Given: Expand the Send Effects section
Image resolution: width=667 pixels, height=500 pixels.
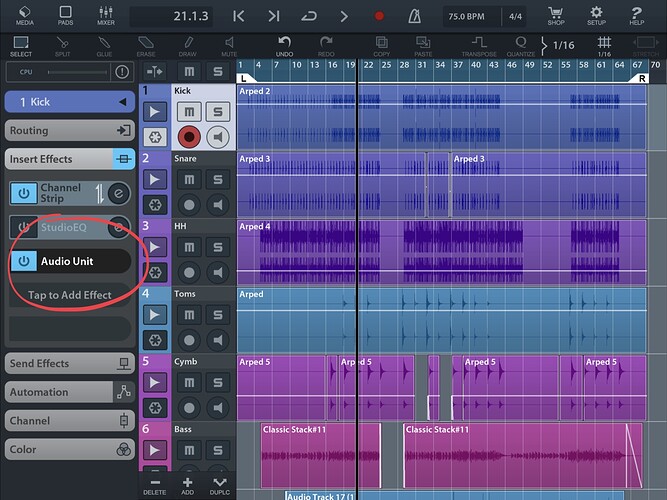Looking at the screenshot, I should (70, 363).
